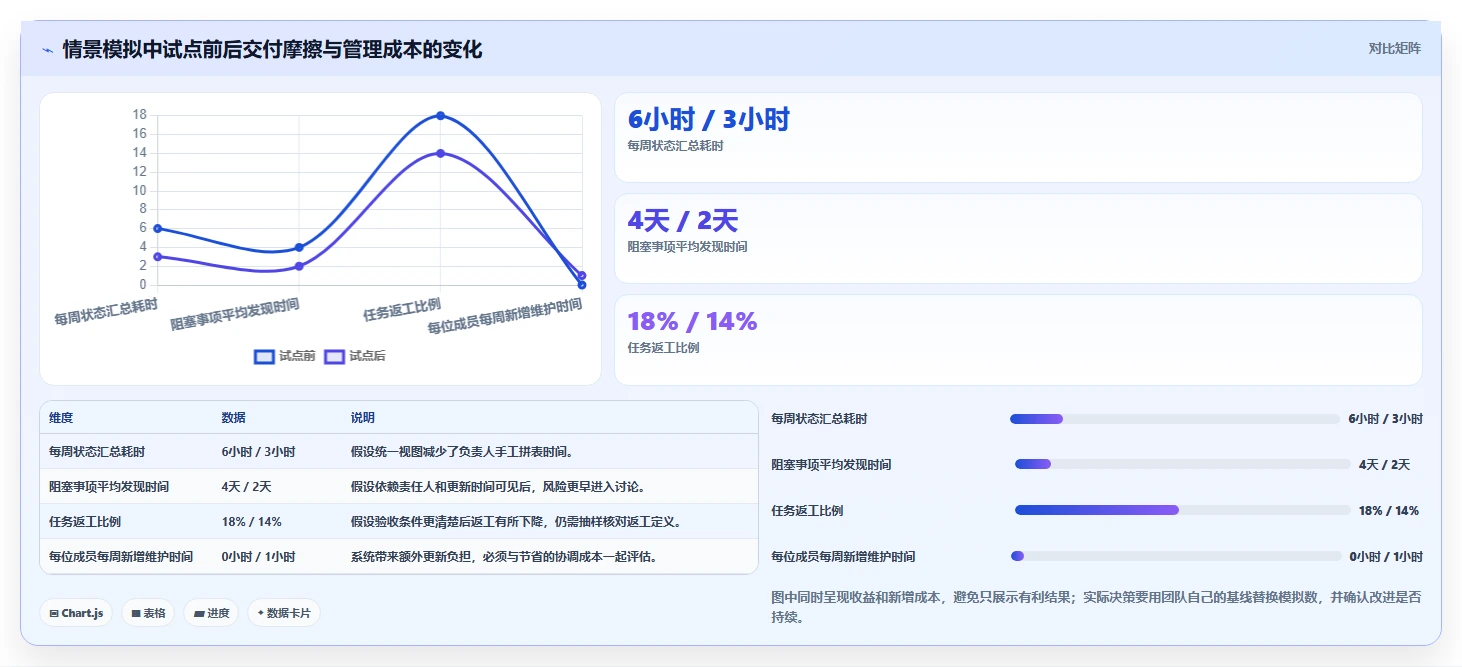Click the 进度 chip icon
This screenshot has width=1462, height=667.
[x=199, y=613]
